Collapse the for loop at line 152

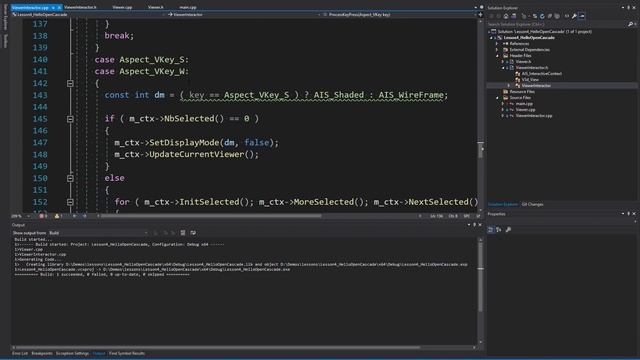point(70,202)
